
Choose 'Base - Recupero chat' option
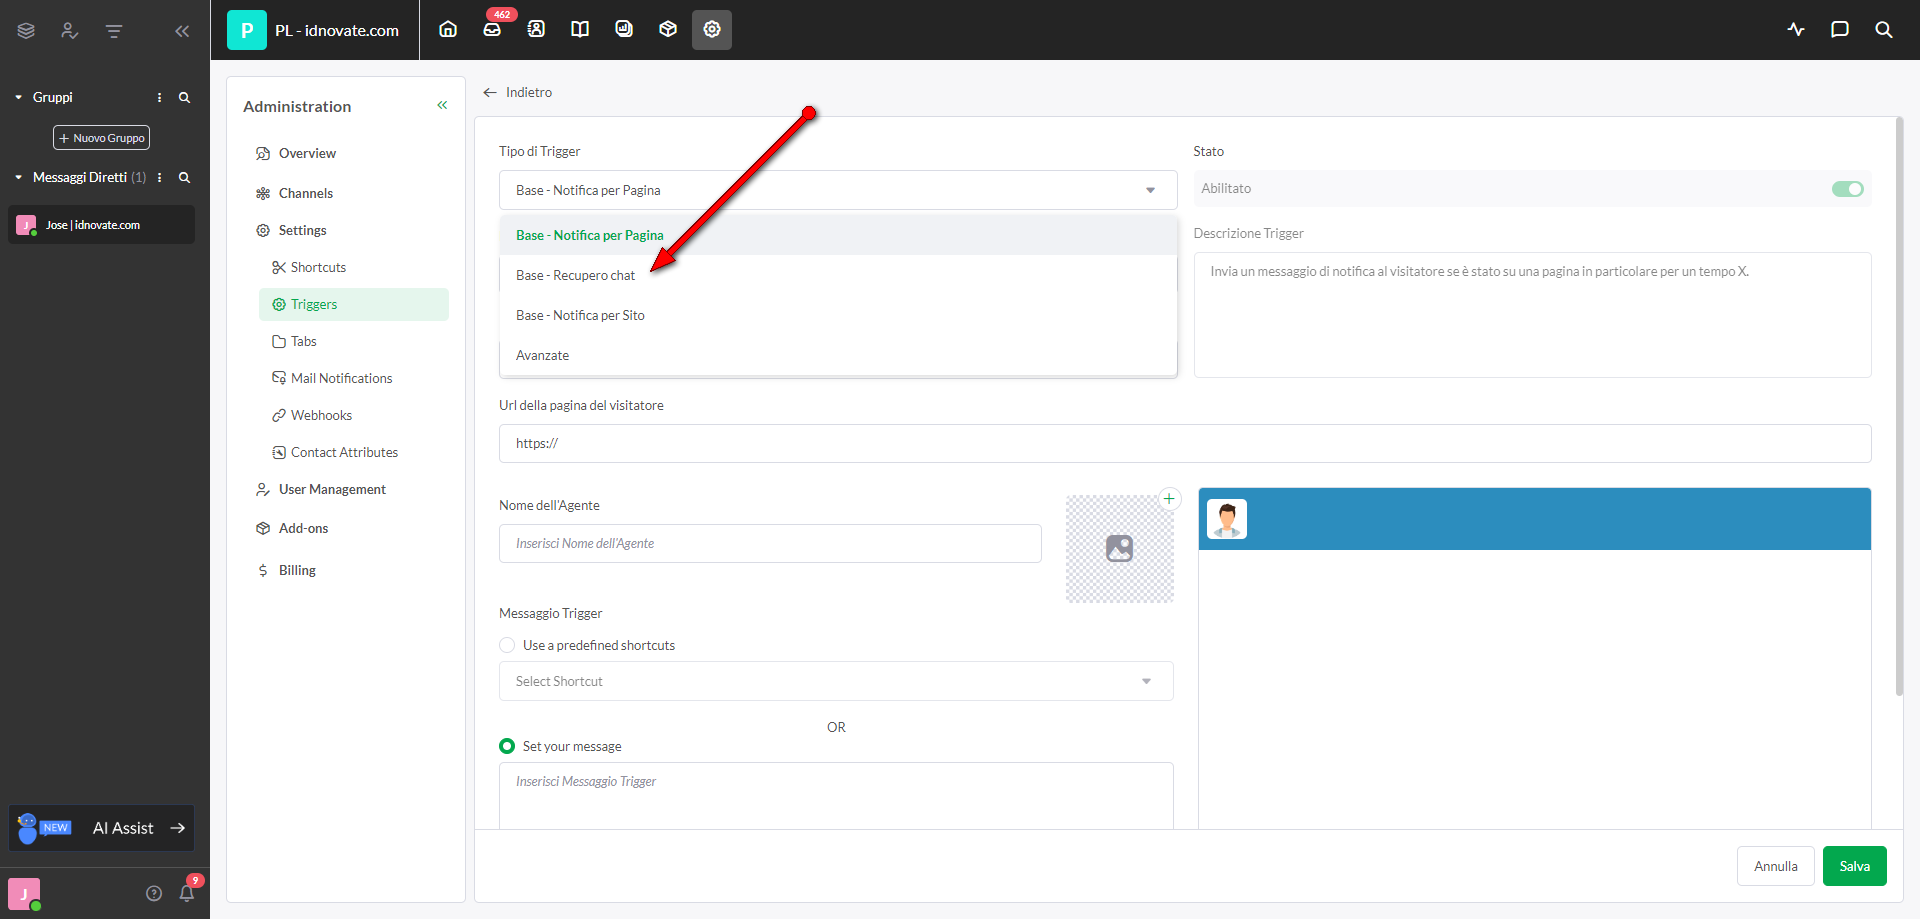[x=575, y=275]
